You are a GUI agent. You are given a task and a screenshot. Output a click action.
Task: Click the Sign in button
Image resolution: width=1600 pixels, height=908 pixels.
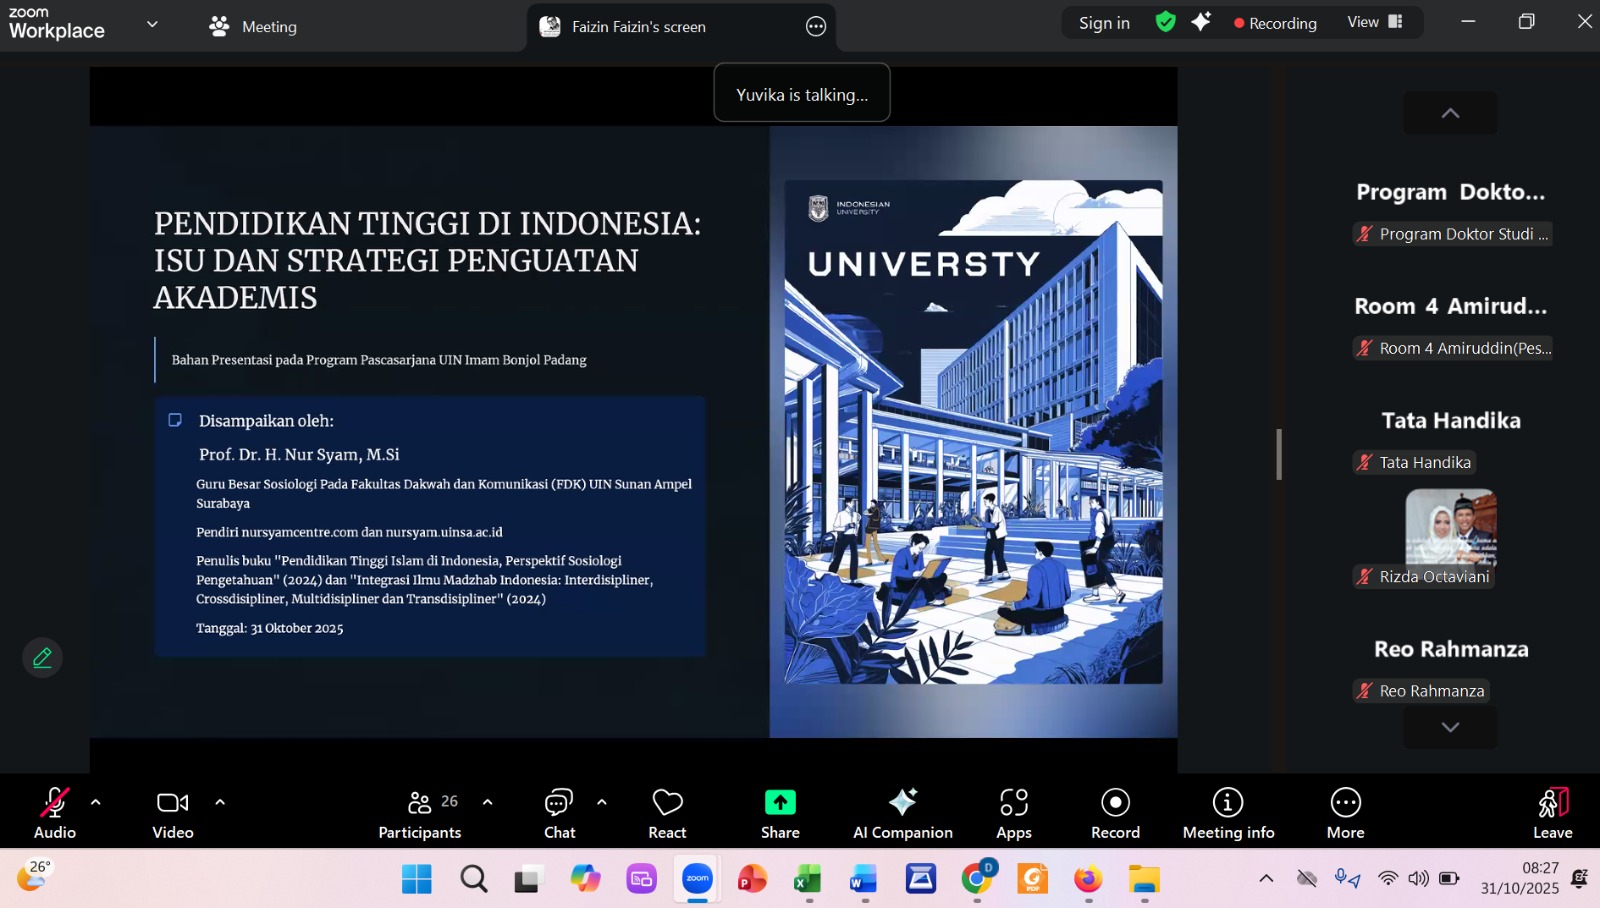(x=1104, y=23)
